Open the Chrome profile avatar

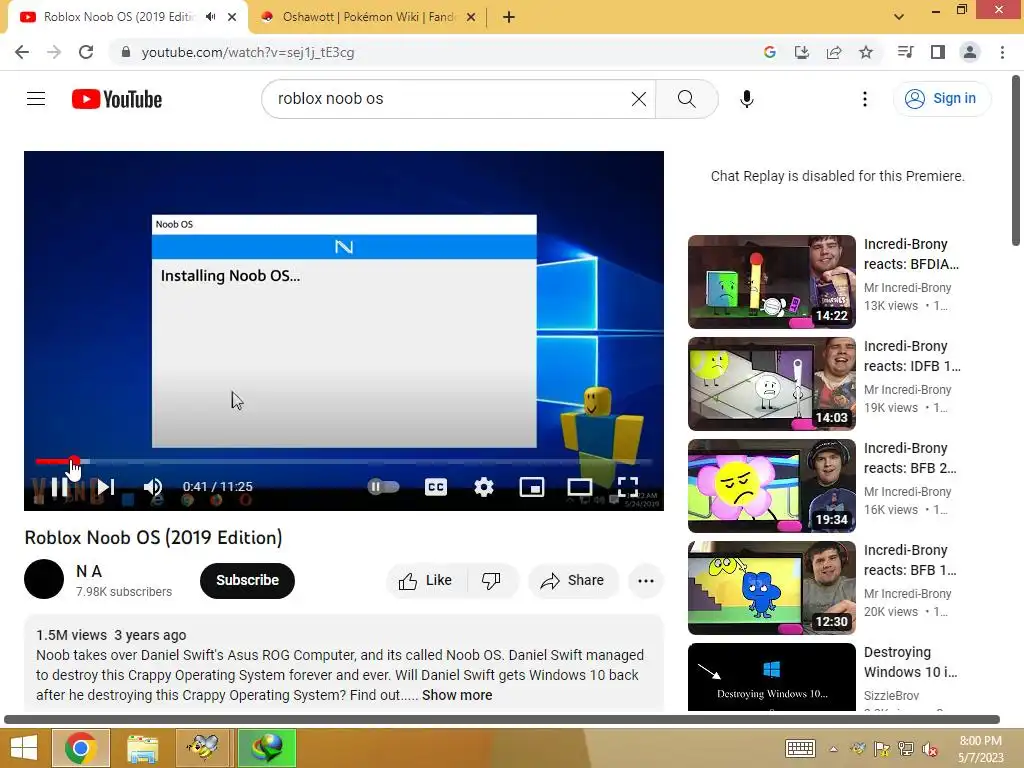(x=970, y=52)
